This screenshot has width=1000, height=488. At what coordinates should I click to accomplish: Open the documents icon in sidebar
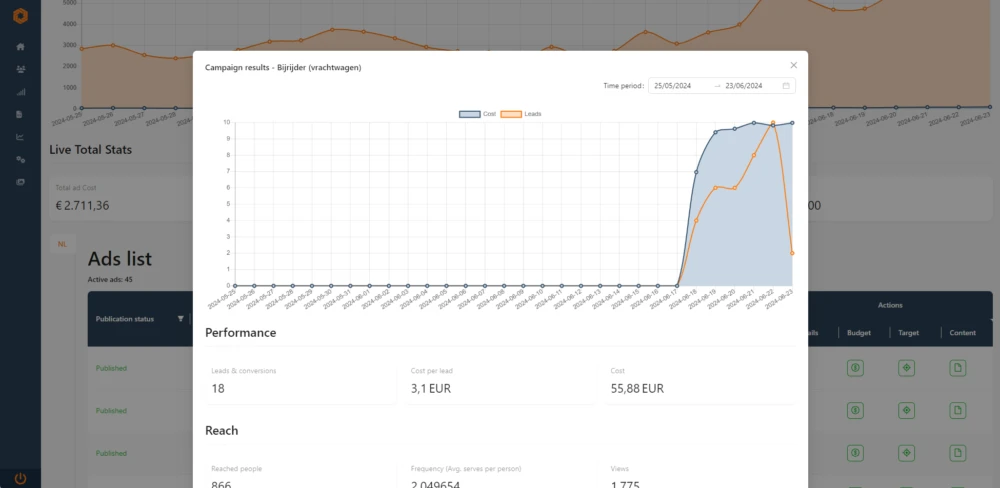coord(20,114)
